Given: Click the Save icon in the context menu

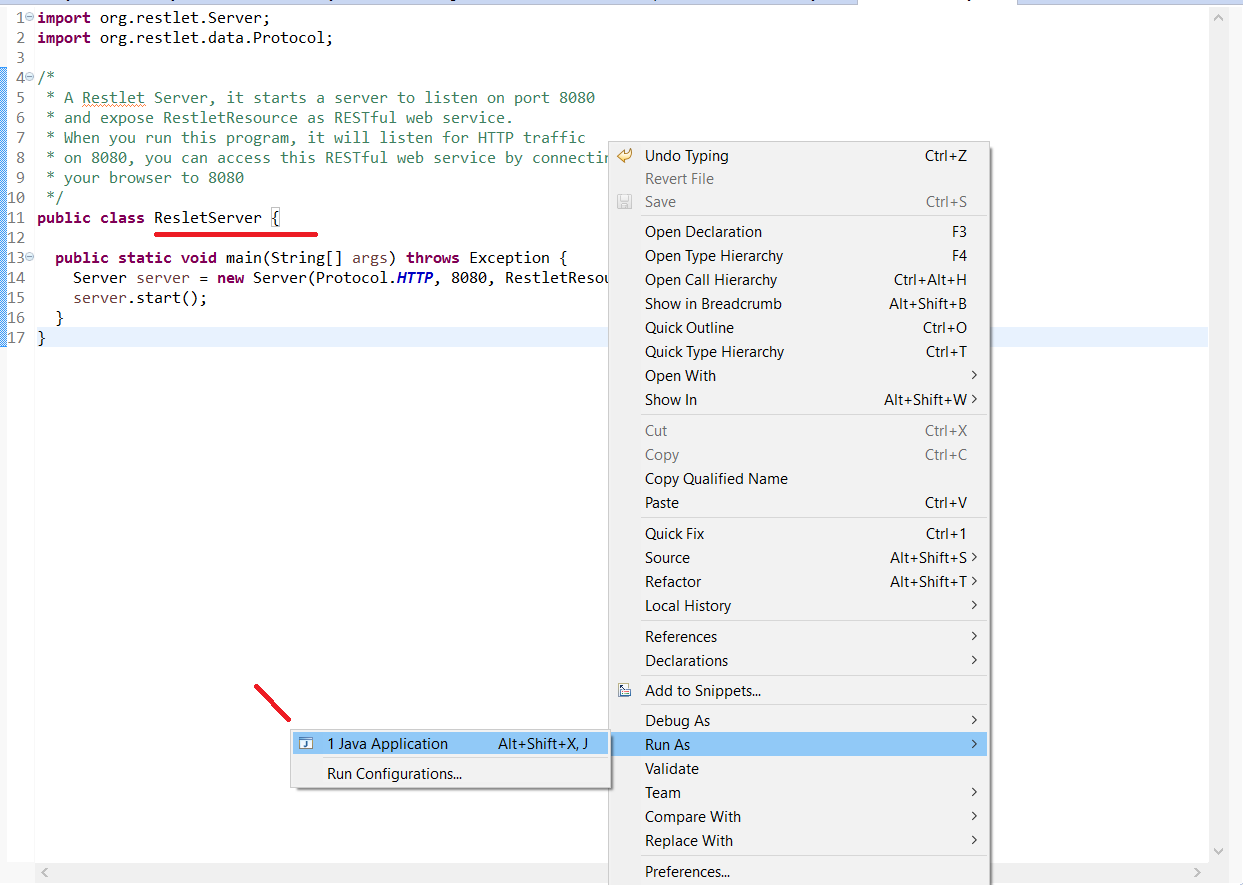Looking at the screenshot, I should [x=625, y=201].
